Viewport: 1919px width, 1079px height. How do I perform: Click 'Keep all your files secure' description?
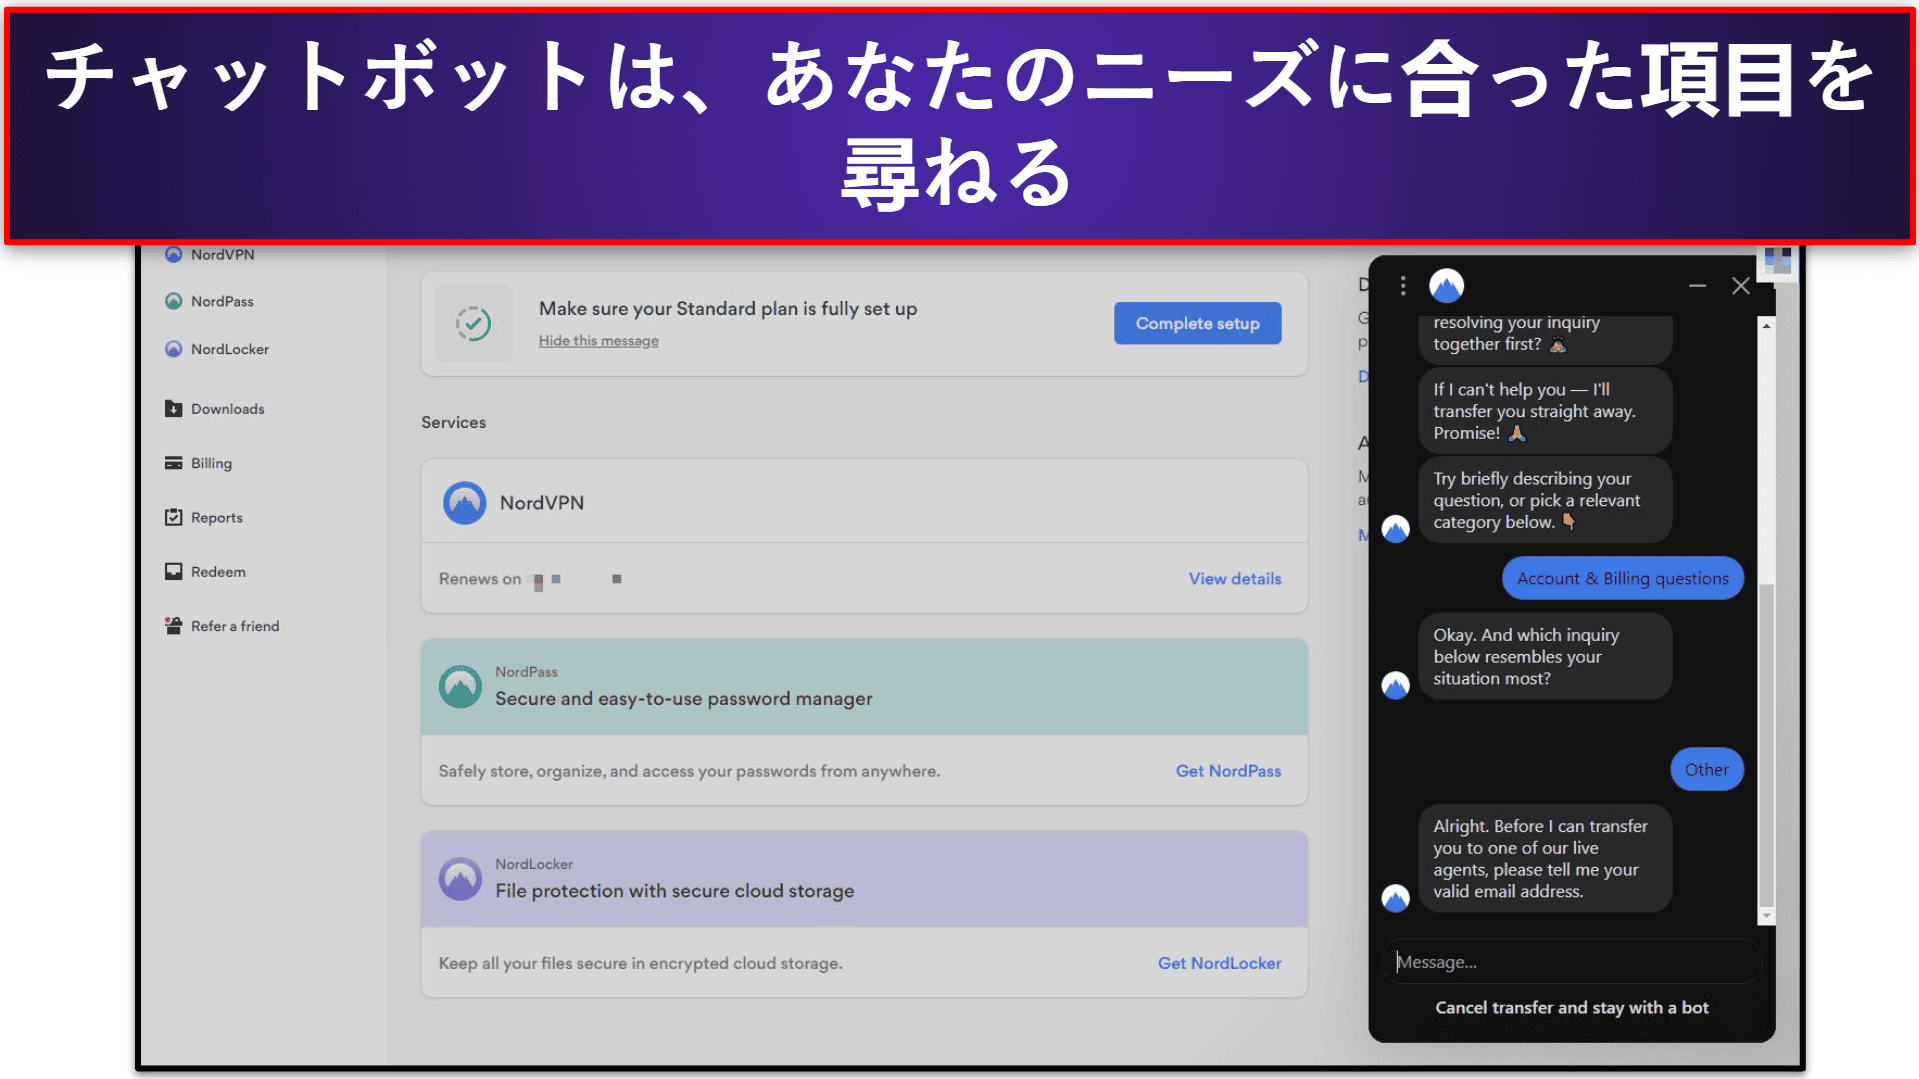[x=640, y=963]
